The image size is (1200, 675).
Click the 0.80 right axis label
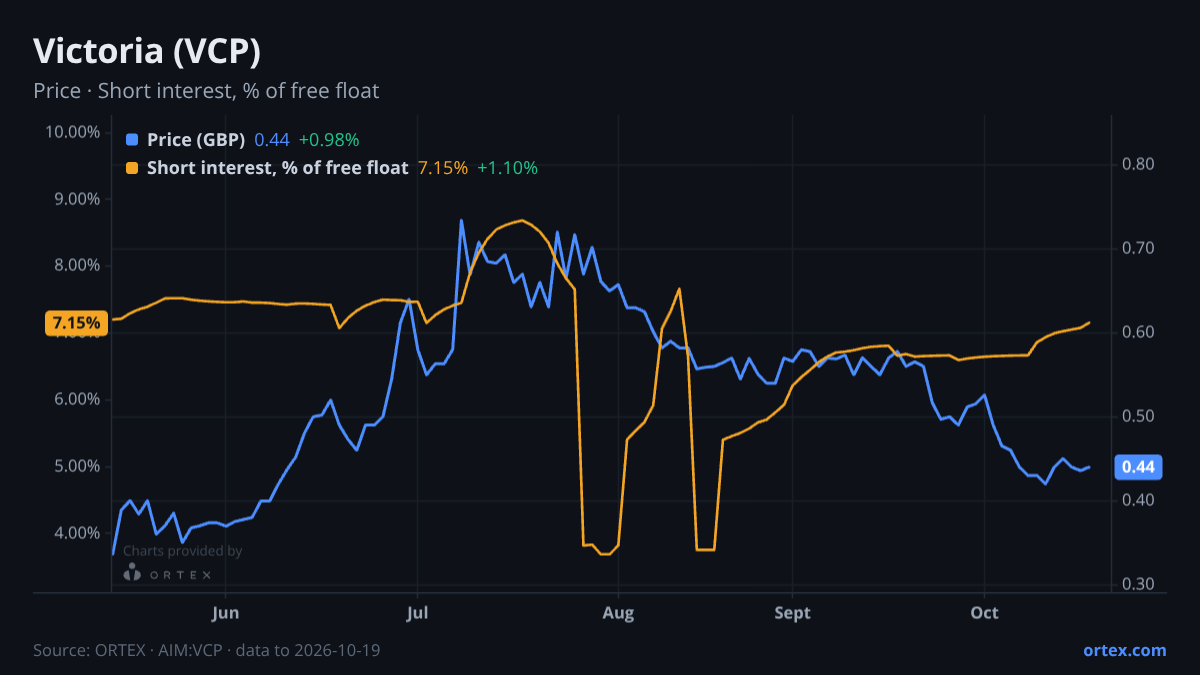[x=1138, y=164]
